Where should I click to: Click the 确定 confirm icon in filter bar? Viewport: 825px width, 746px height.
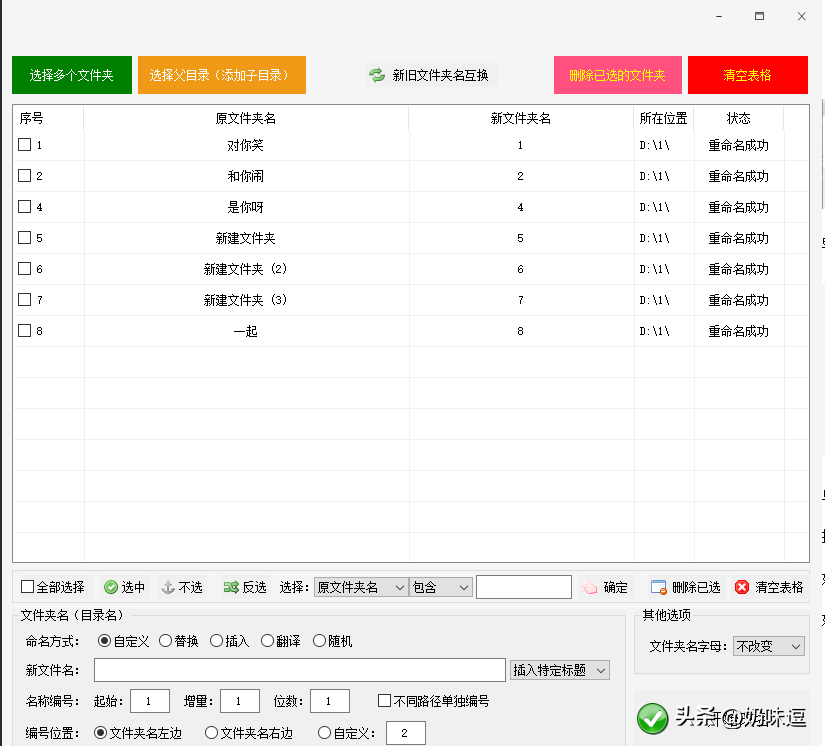click(x=590, y=587)
